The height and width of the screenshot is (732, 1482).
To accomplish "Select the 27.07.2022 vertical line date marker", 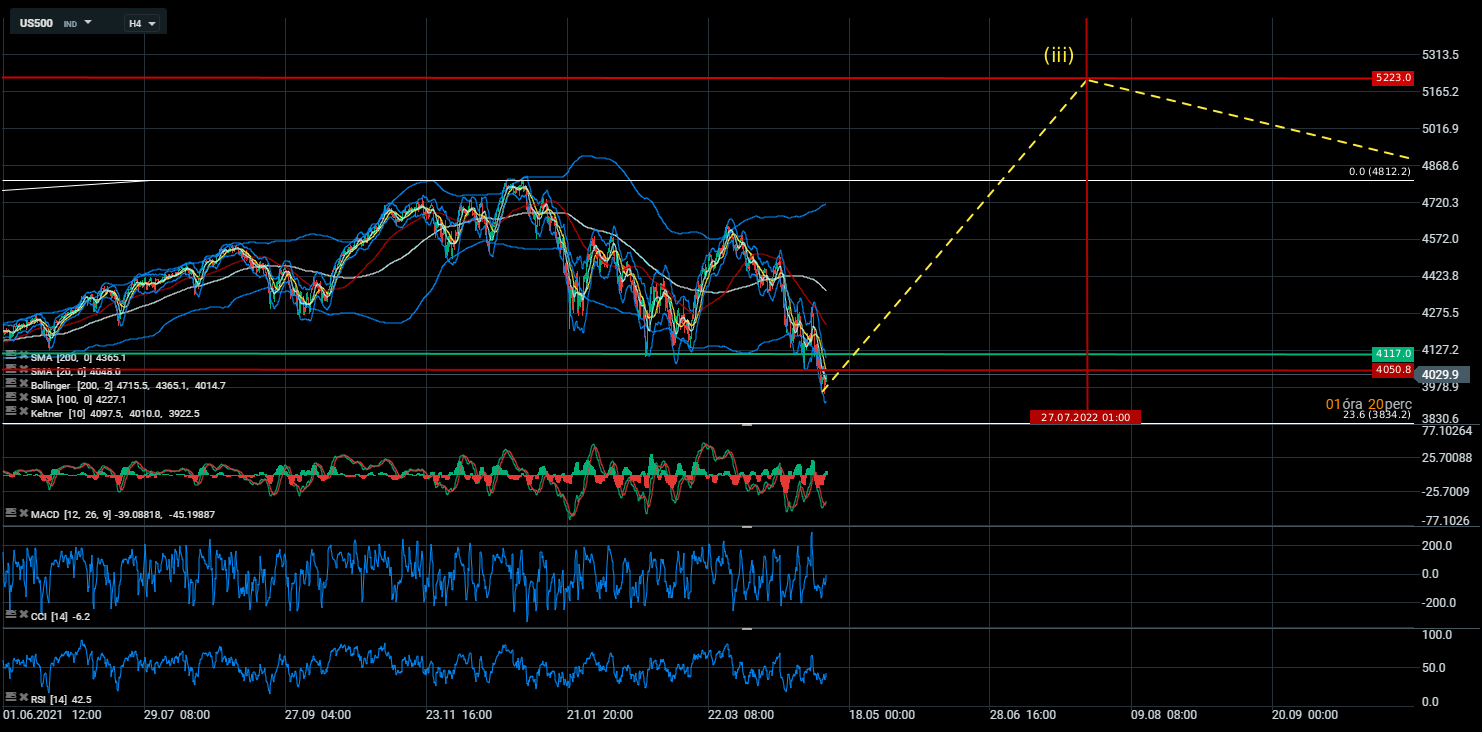I will point(1085,417).
